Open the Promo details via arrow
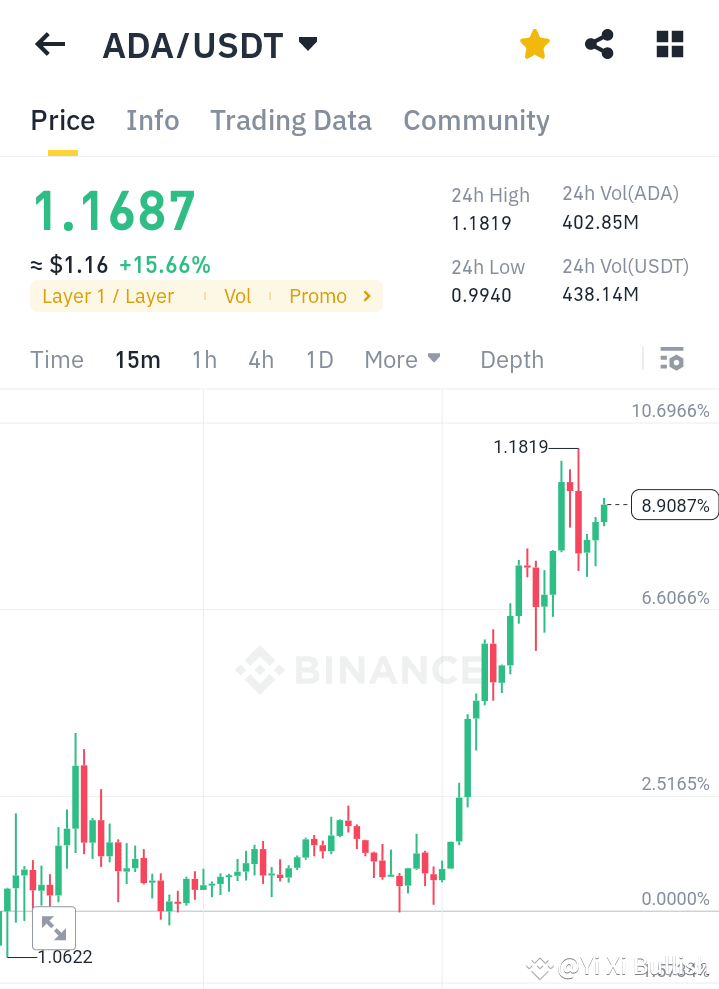This screenshot has width=719, height=989. click(x=367, y=296)
